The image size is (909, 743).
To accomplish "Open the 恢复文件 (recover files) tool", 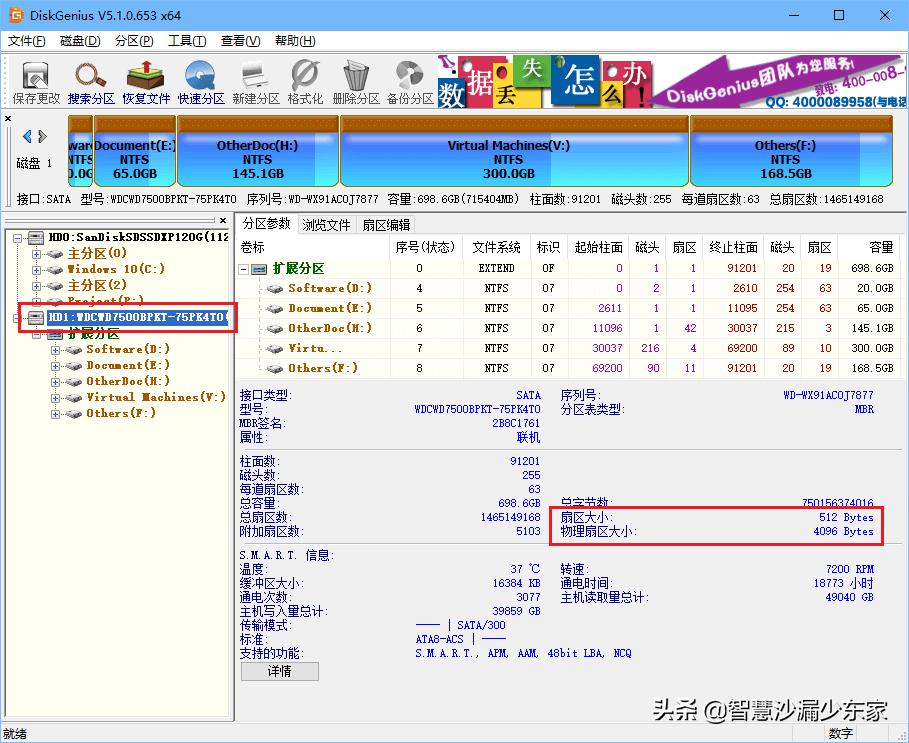I will pyautogui.click(x=146, y=80).
